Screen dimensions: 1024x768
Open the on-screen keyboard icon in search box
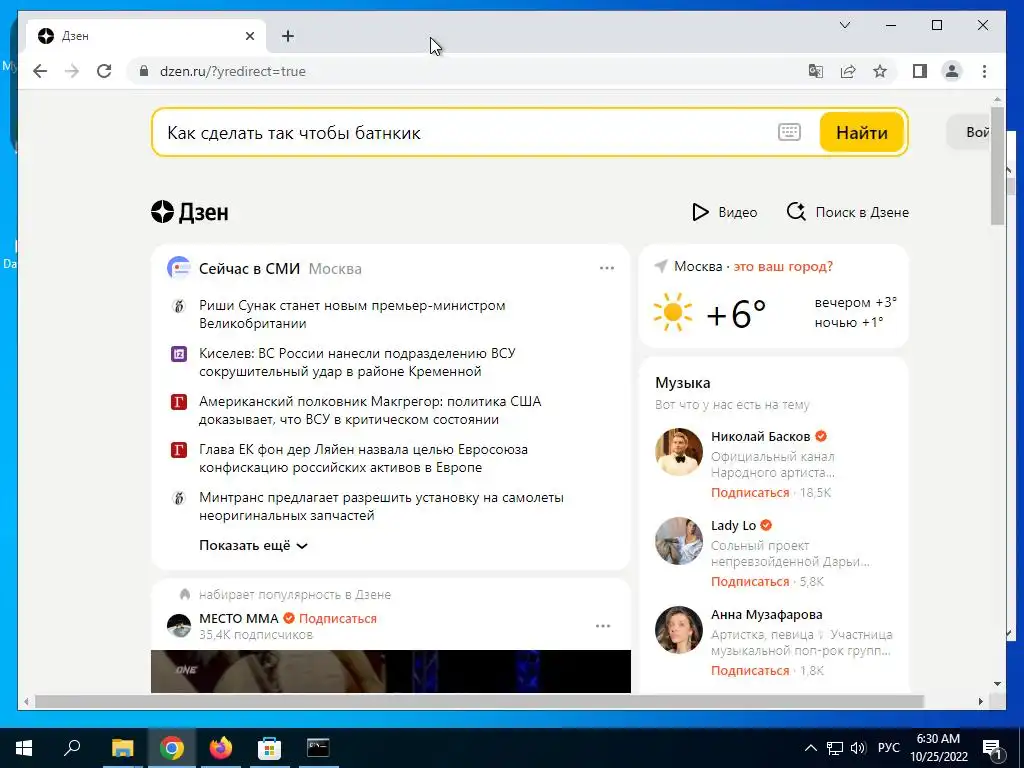[x=789, y=132]
